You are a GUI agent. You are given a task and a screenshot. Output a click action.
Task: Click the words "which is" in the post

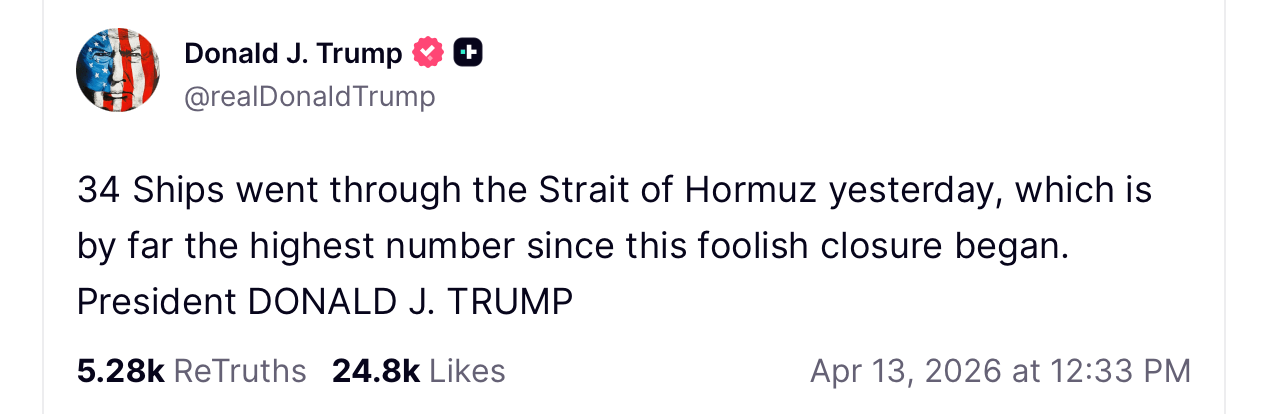pos(1083,190)
